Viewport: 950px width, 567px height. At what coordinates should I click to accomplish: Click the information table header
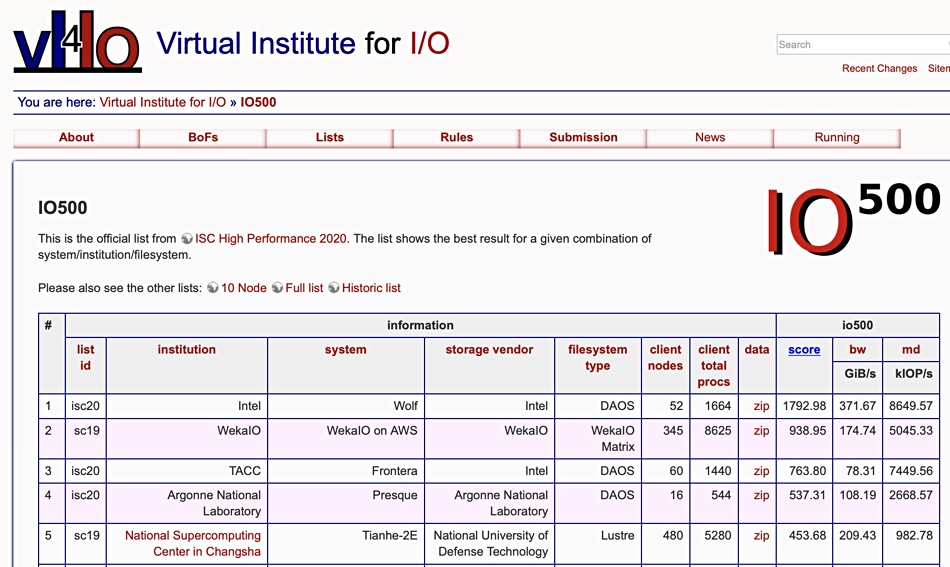(420, 325)
